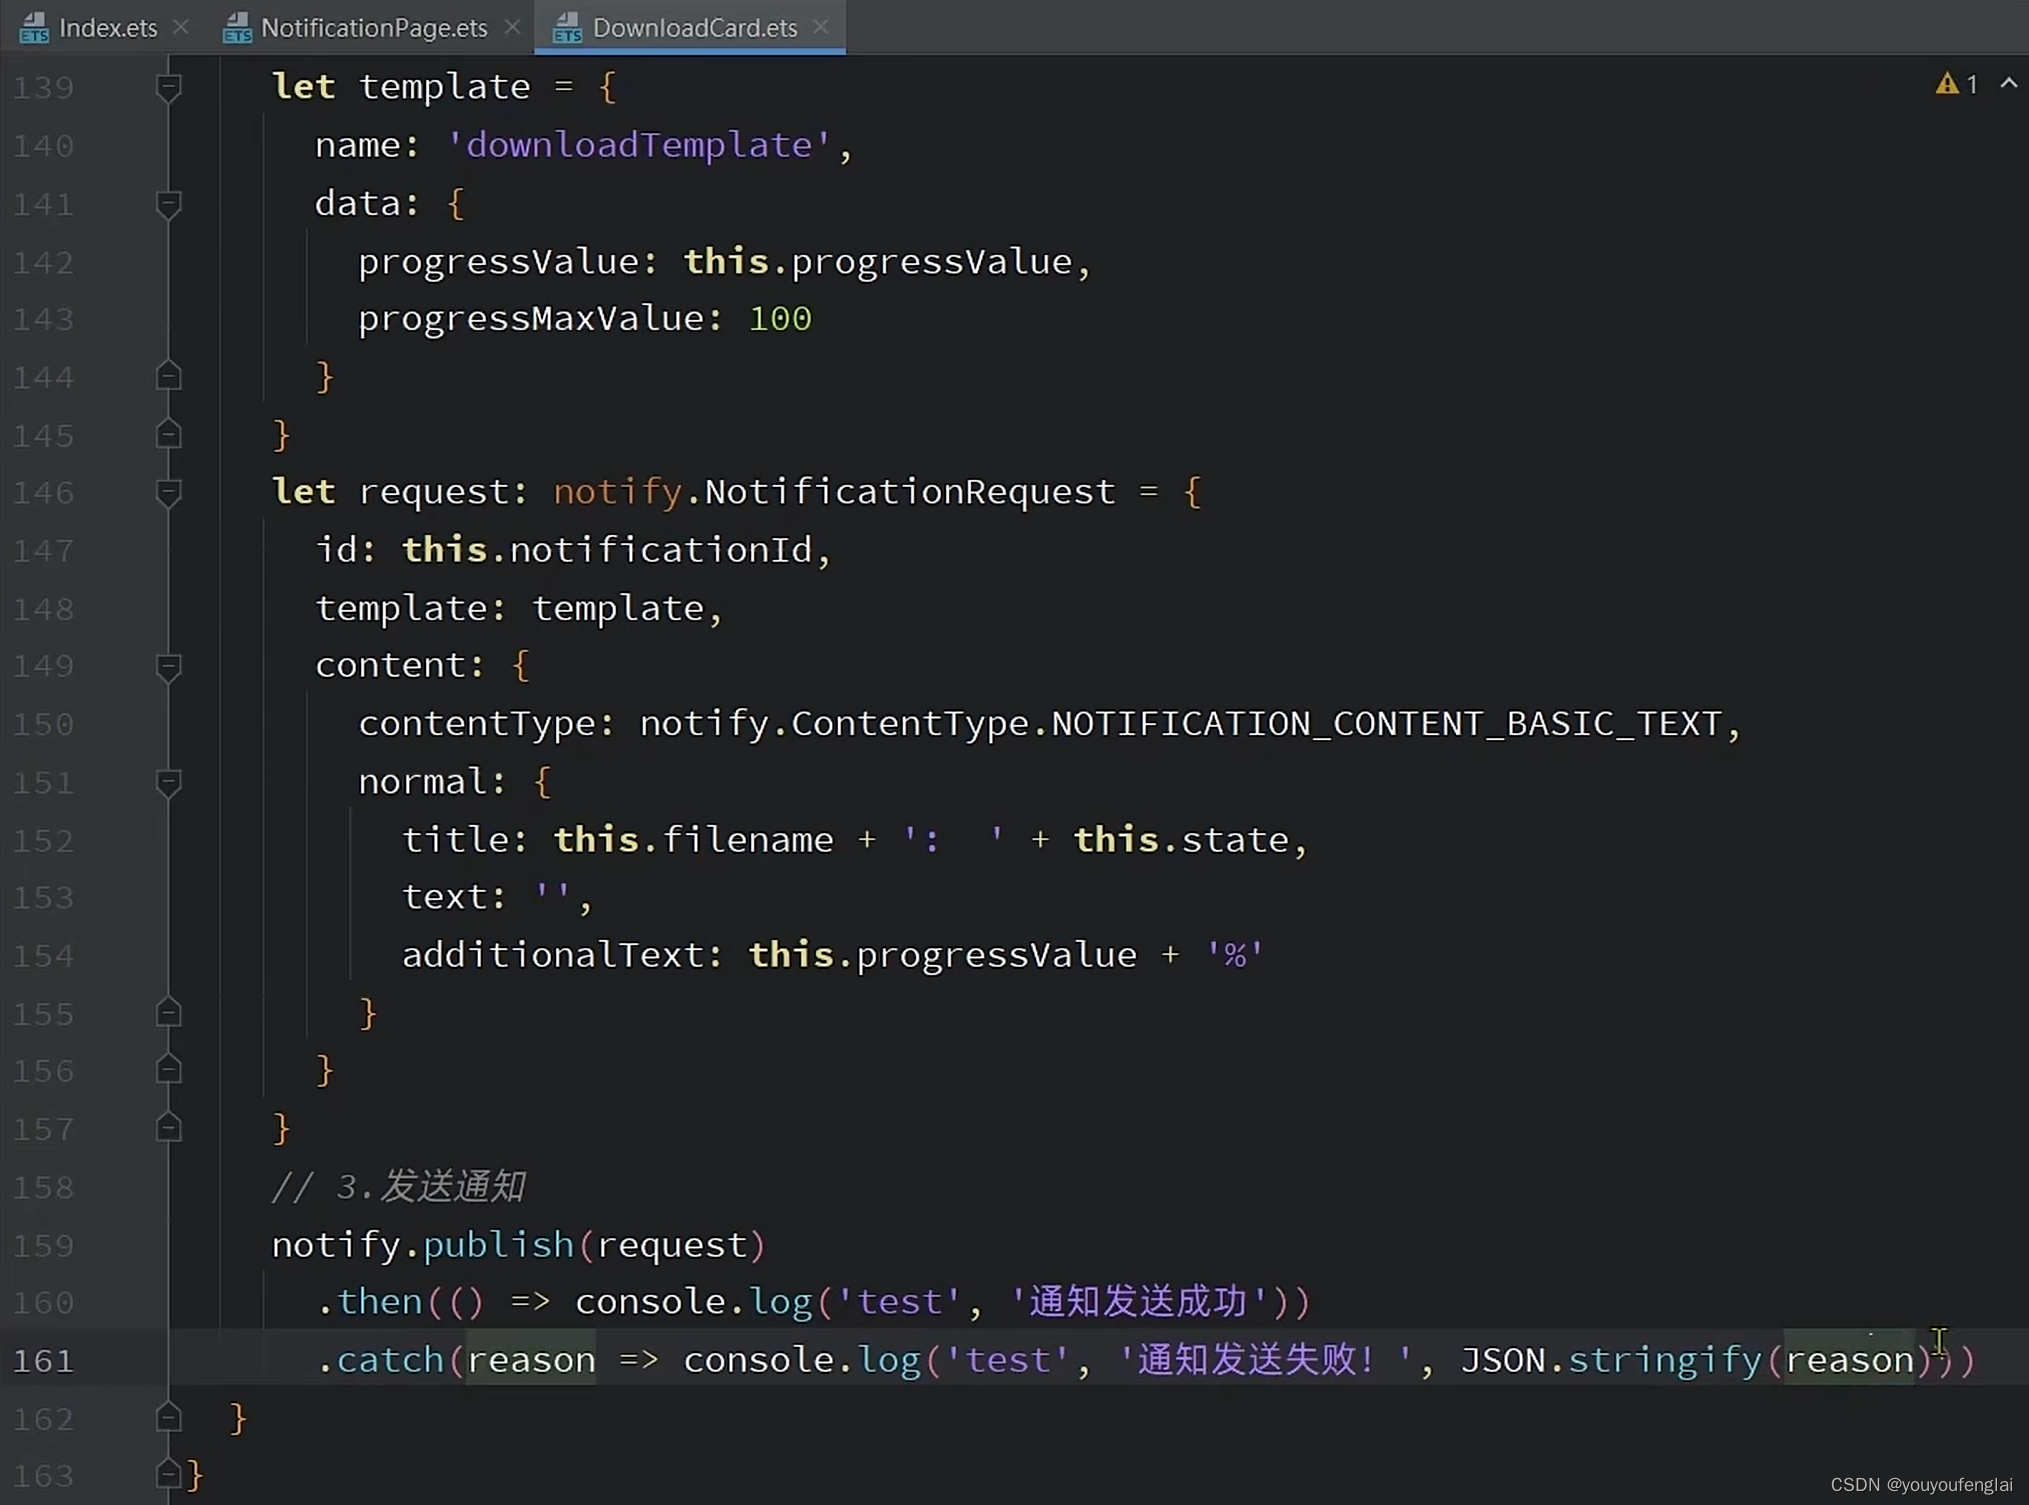The width and height of the screenshot is (2029, 1505).
Task: Fold the closing brace marker at line 145
Action: 169,434
